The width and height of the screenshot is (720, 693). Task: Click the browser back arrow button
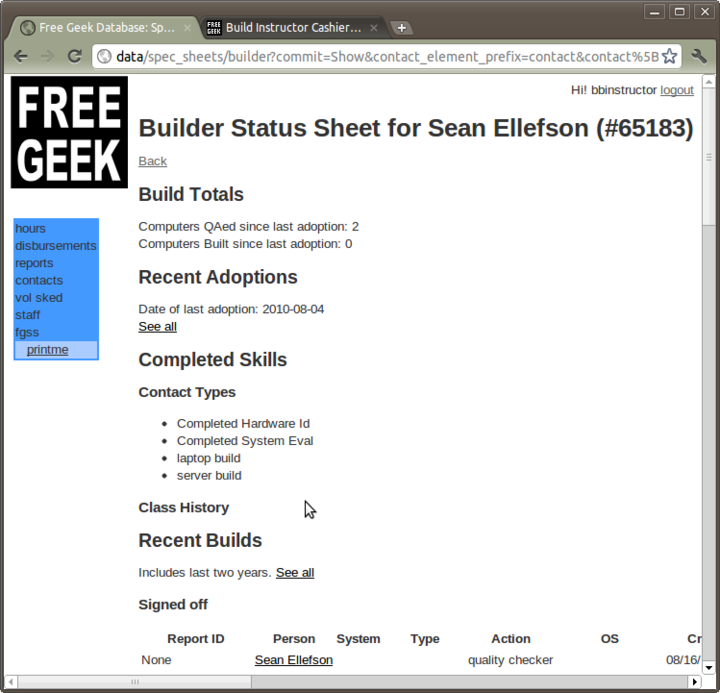[21, 56]
